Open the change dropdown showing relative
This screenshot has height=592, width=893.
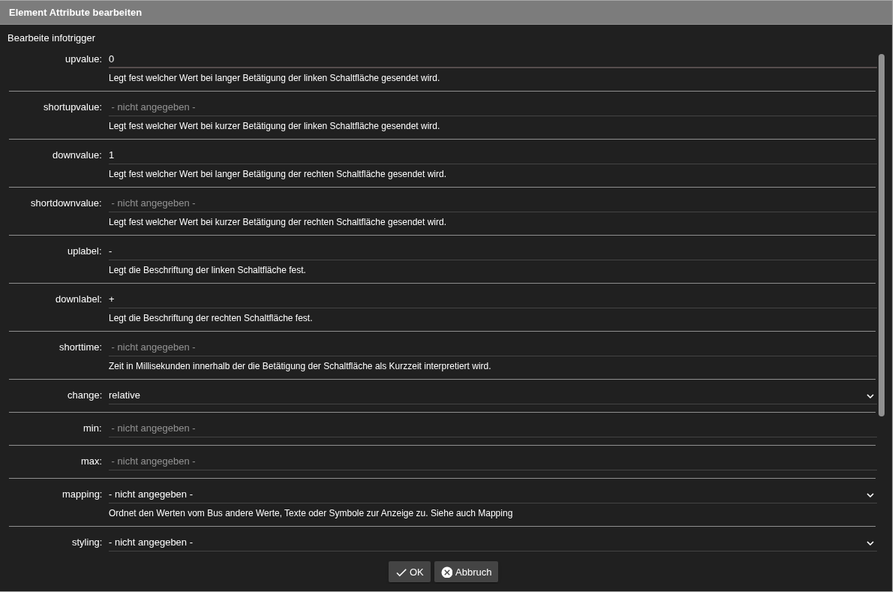point(492,395)
